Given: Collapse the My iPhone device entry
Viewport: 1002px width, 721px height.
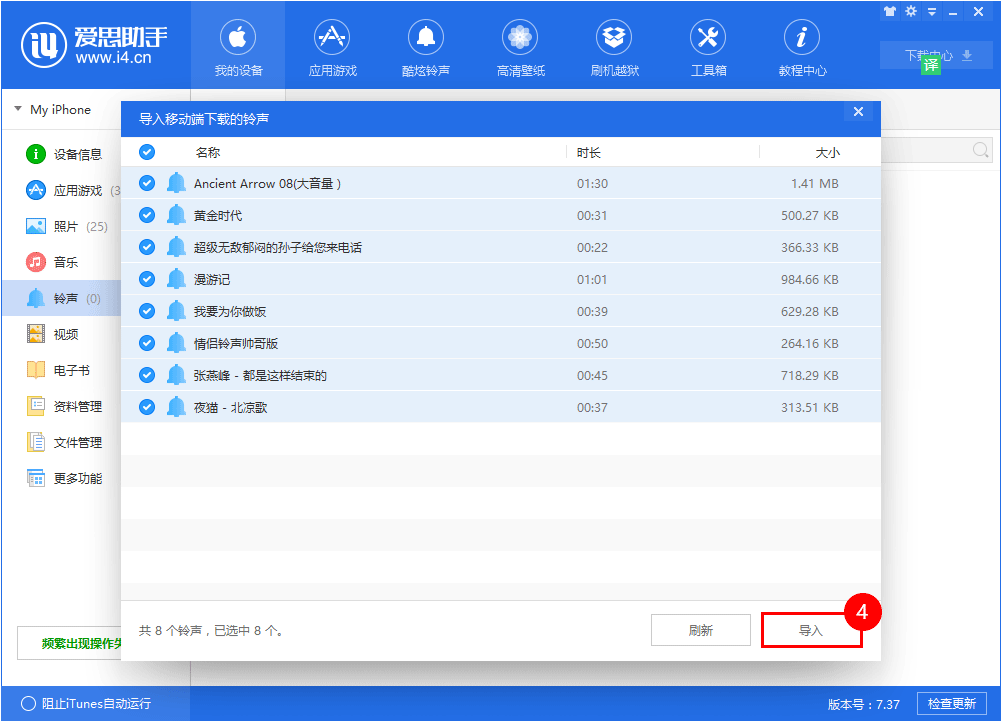Looking at the screenshot, I should click(16, 109).
